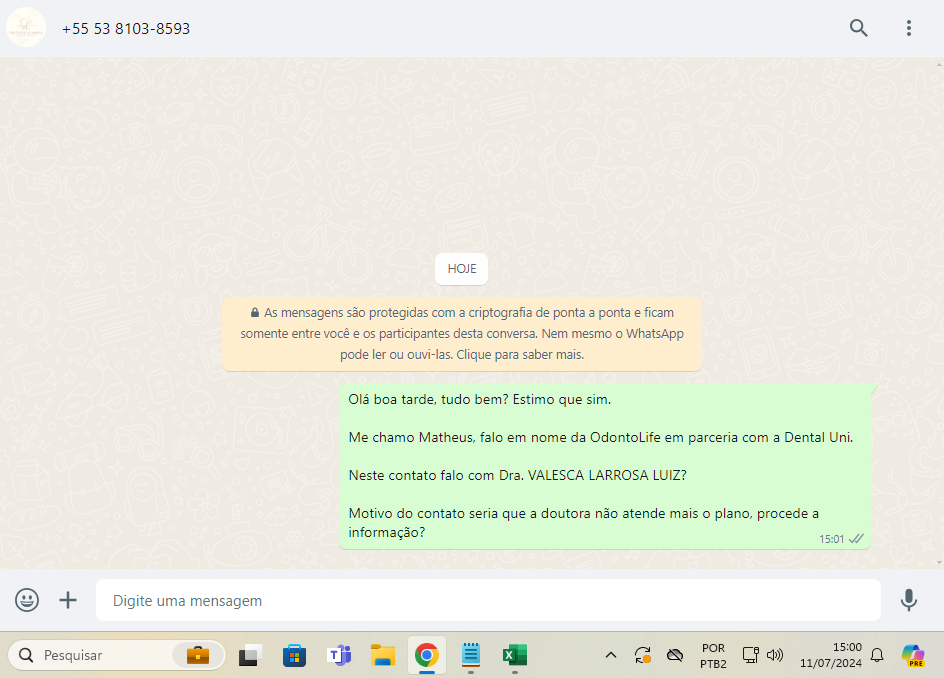
Task: Search messages in this conversation
Action: click(859, 28)
